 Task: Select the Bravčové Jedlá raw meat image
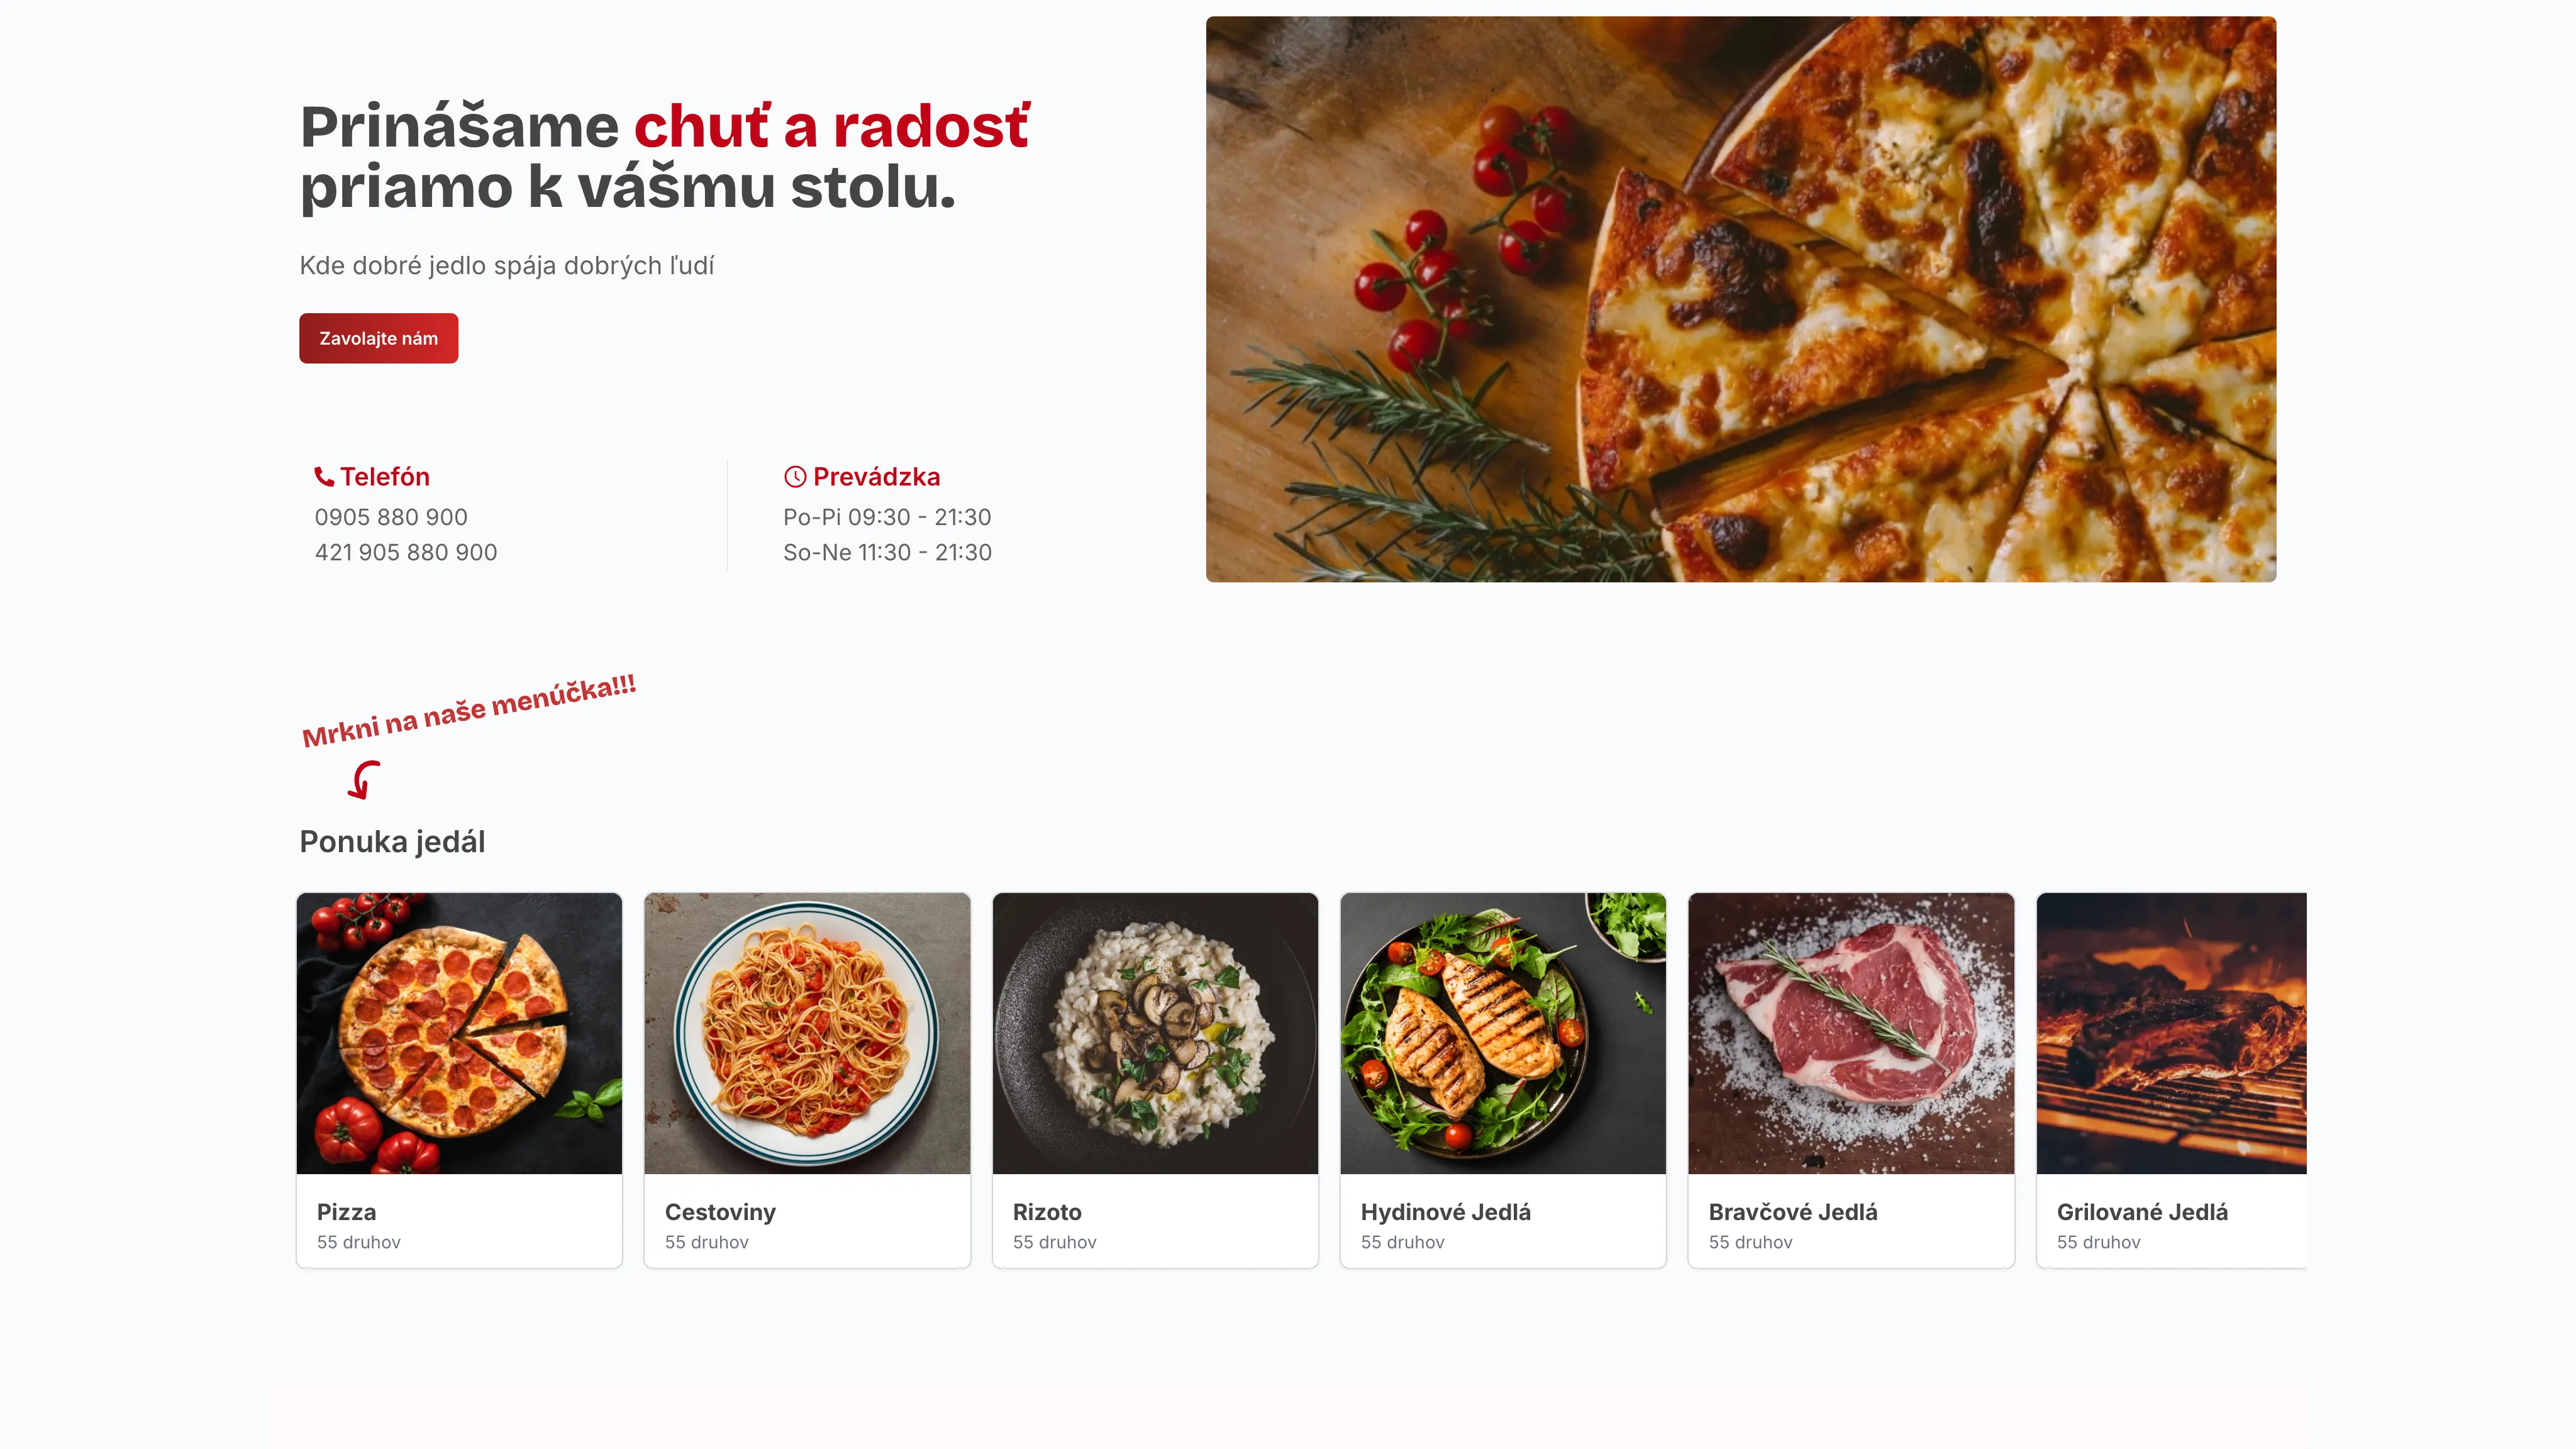click(x=1851, y=1033)
